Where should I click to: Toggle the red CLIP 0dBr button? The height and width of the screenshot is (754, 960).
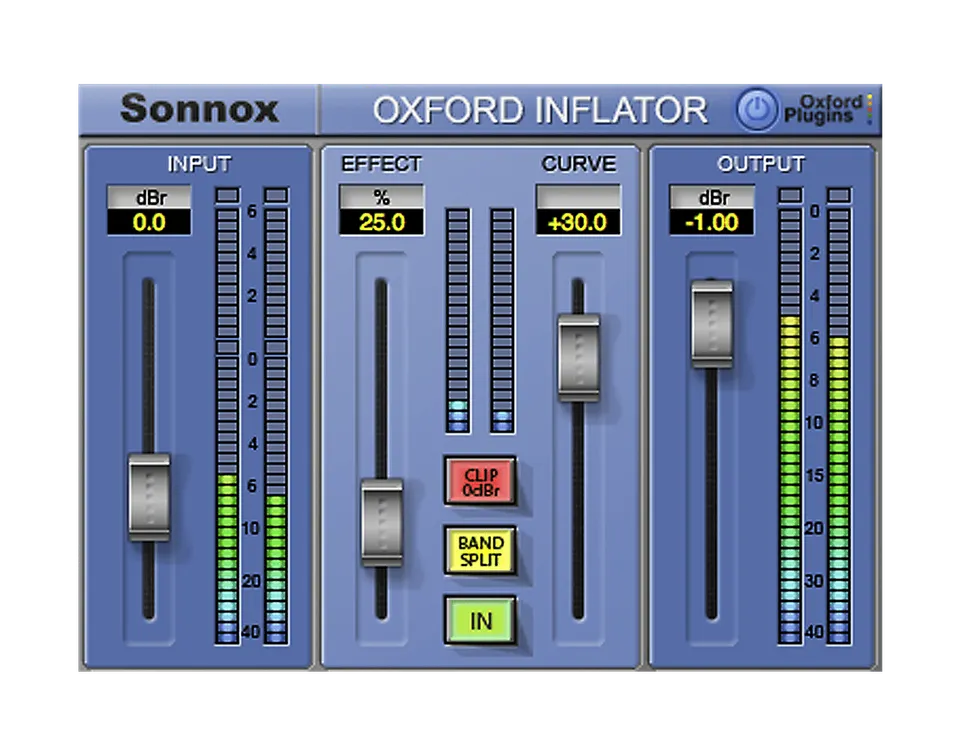[481, 482]
